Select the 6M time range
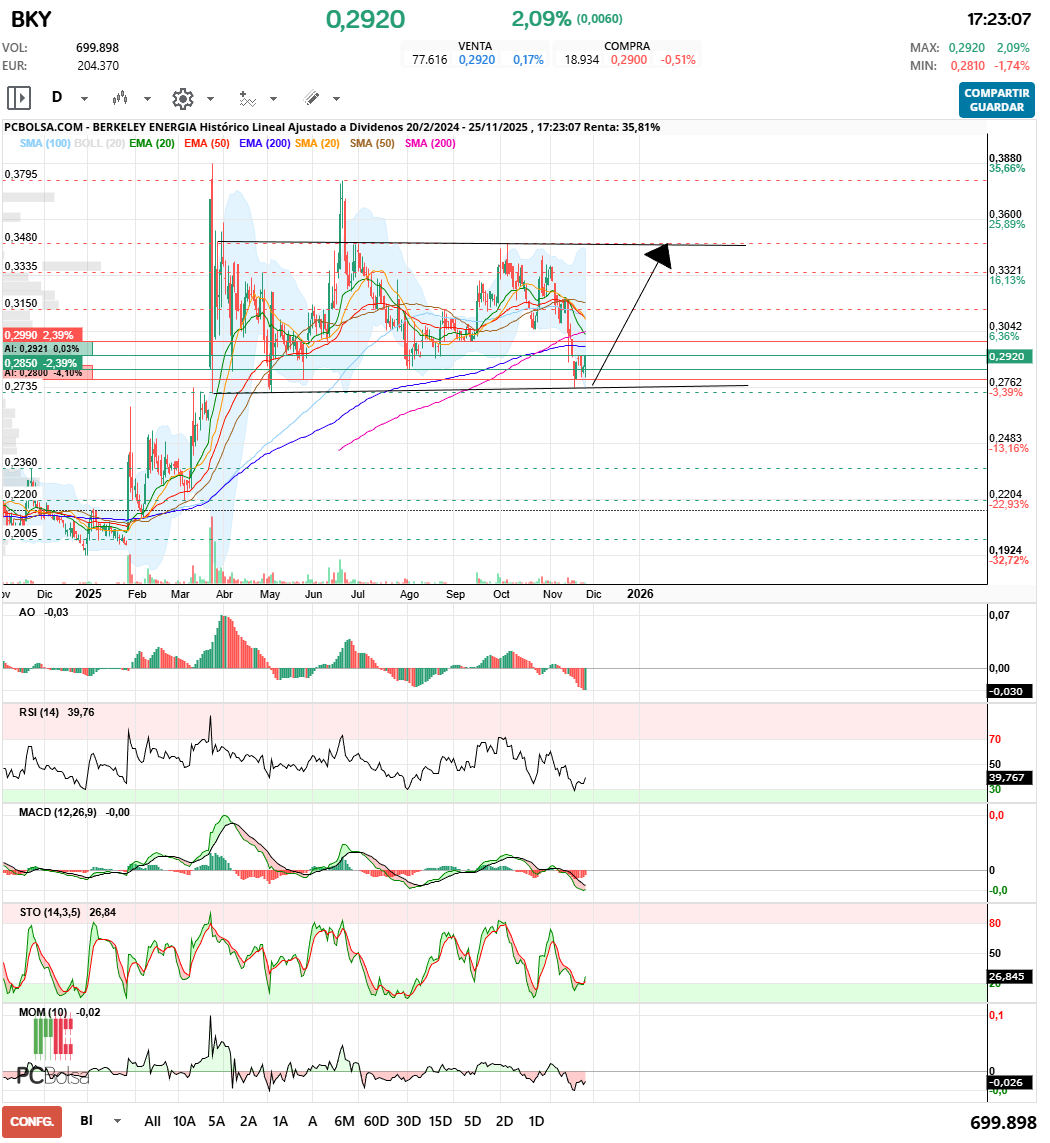The image size is (1050, 1143). [344, 1121]
